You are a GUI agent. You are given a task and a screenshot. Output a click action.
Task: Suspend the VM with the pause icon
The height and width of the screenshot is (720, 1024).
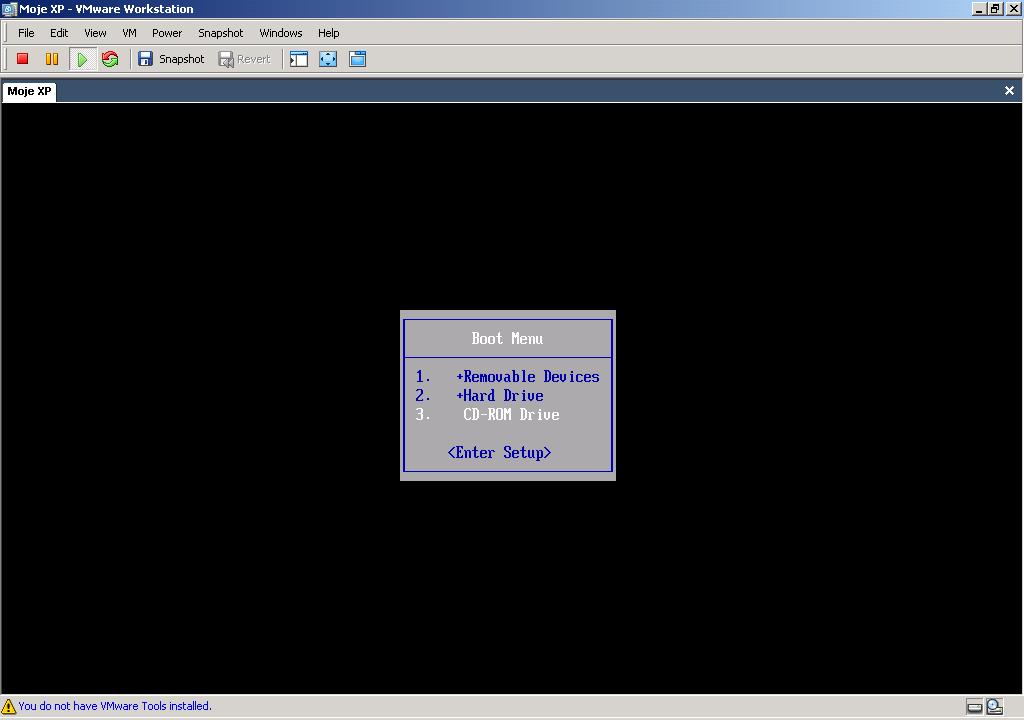point(52,59)
